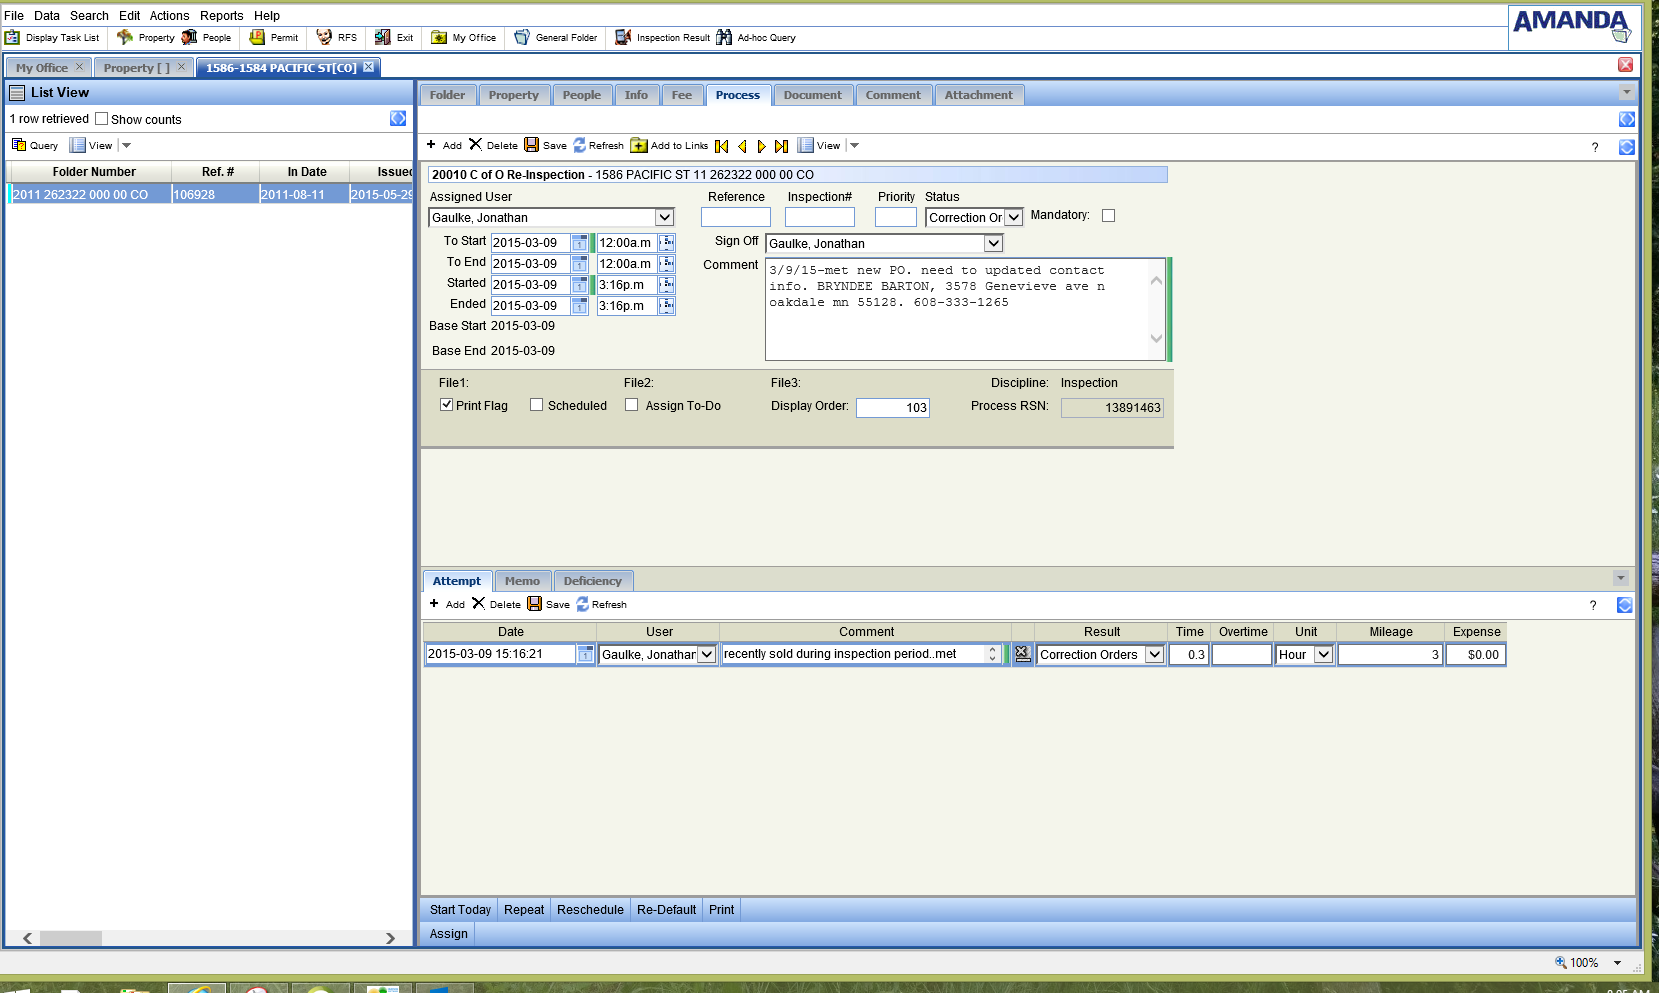The image size is (1659, 993).
Task: Click the Start Today button
Action: (460, 910)
